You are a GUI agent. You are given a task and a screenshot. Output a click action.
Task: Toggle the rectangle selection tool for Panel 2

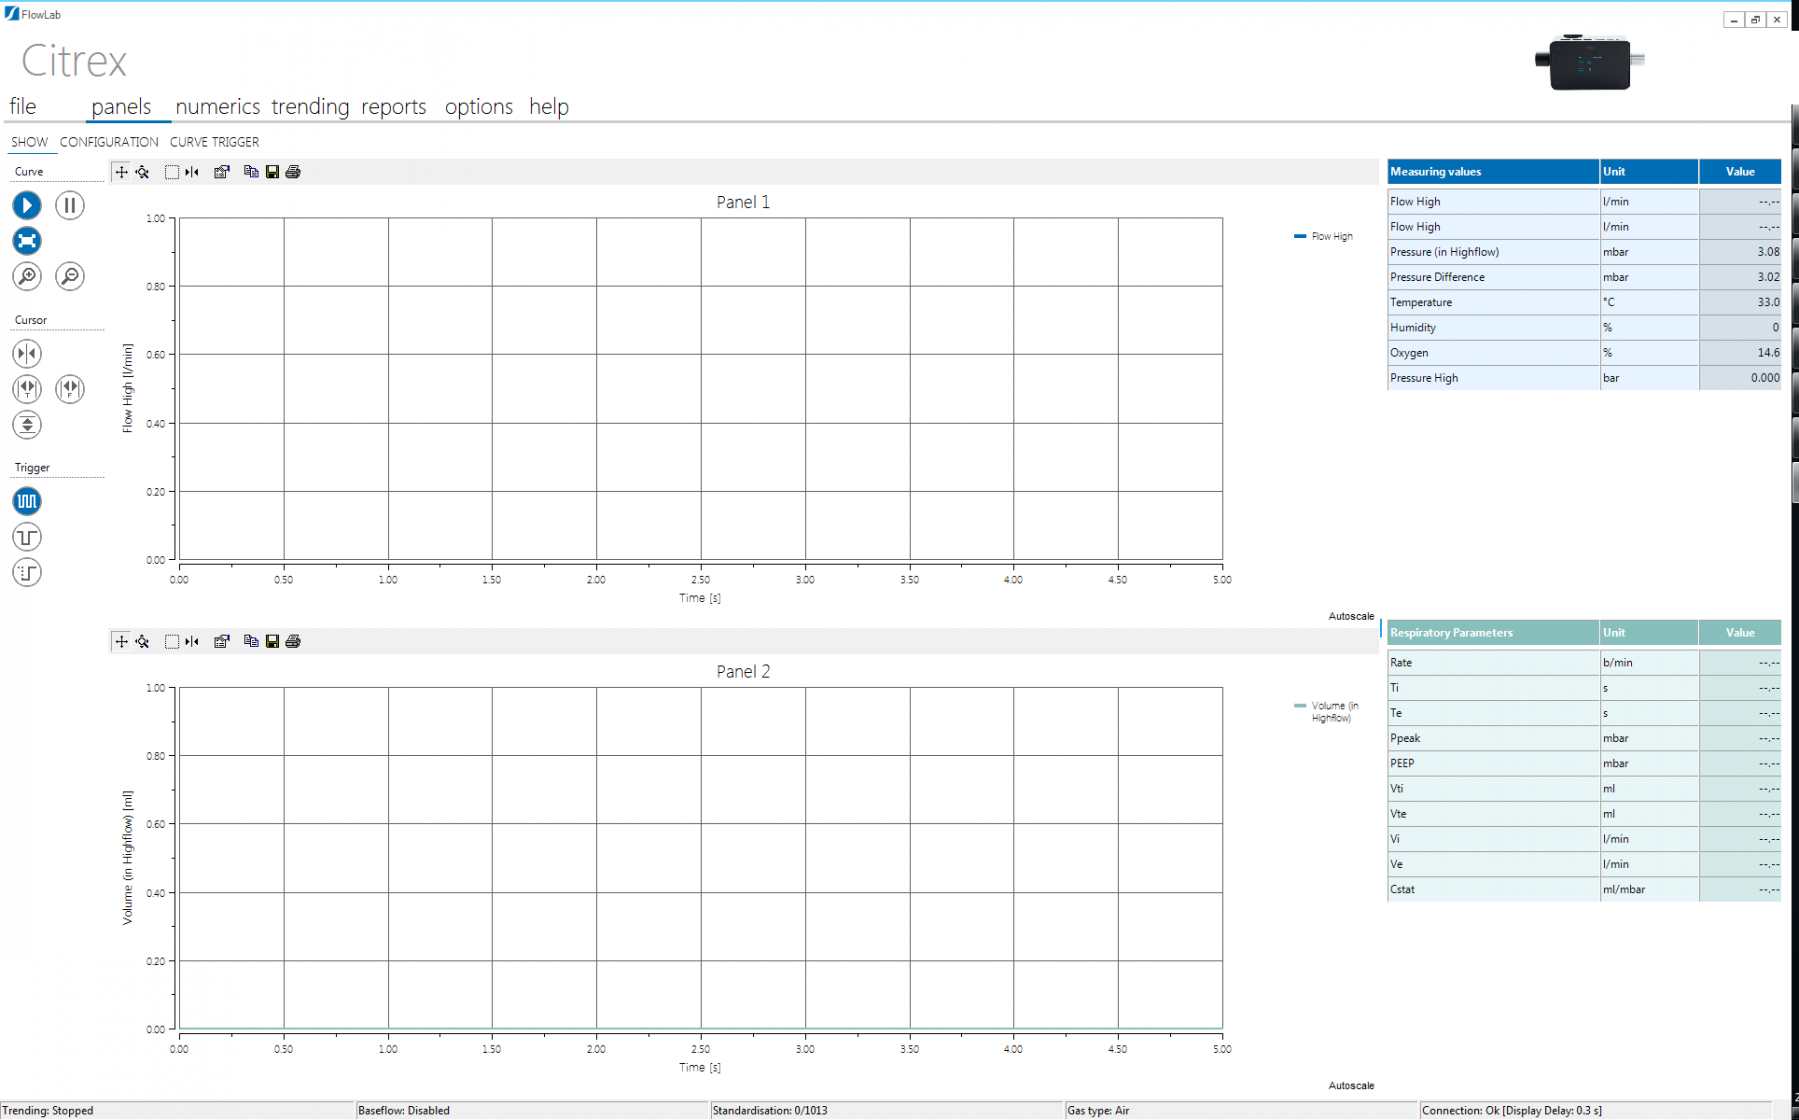point(170,641)
